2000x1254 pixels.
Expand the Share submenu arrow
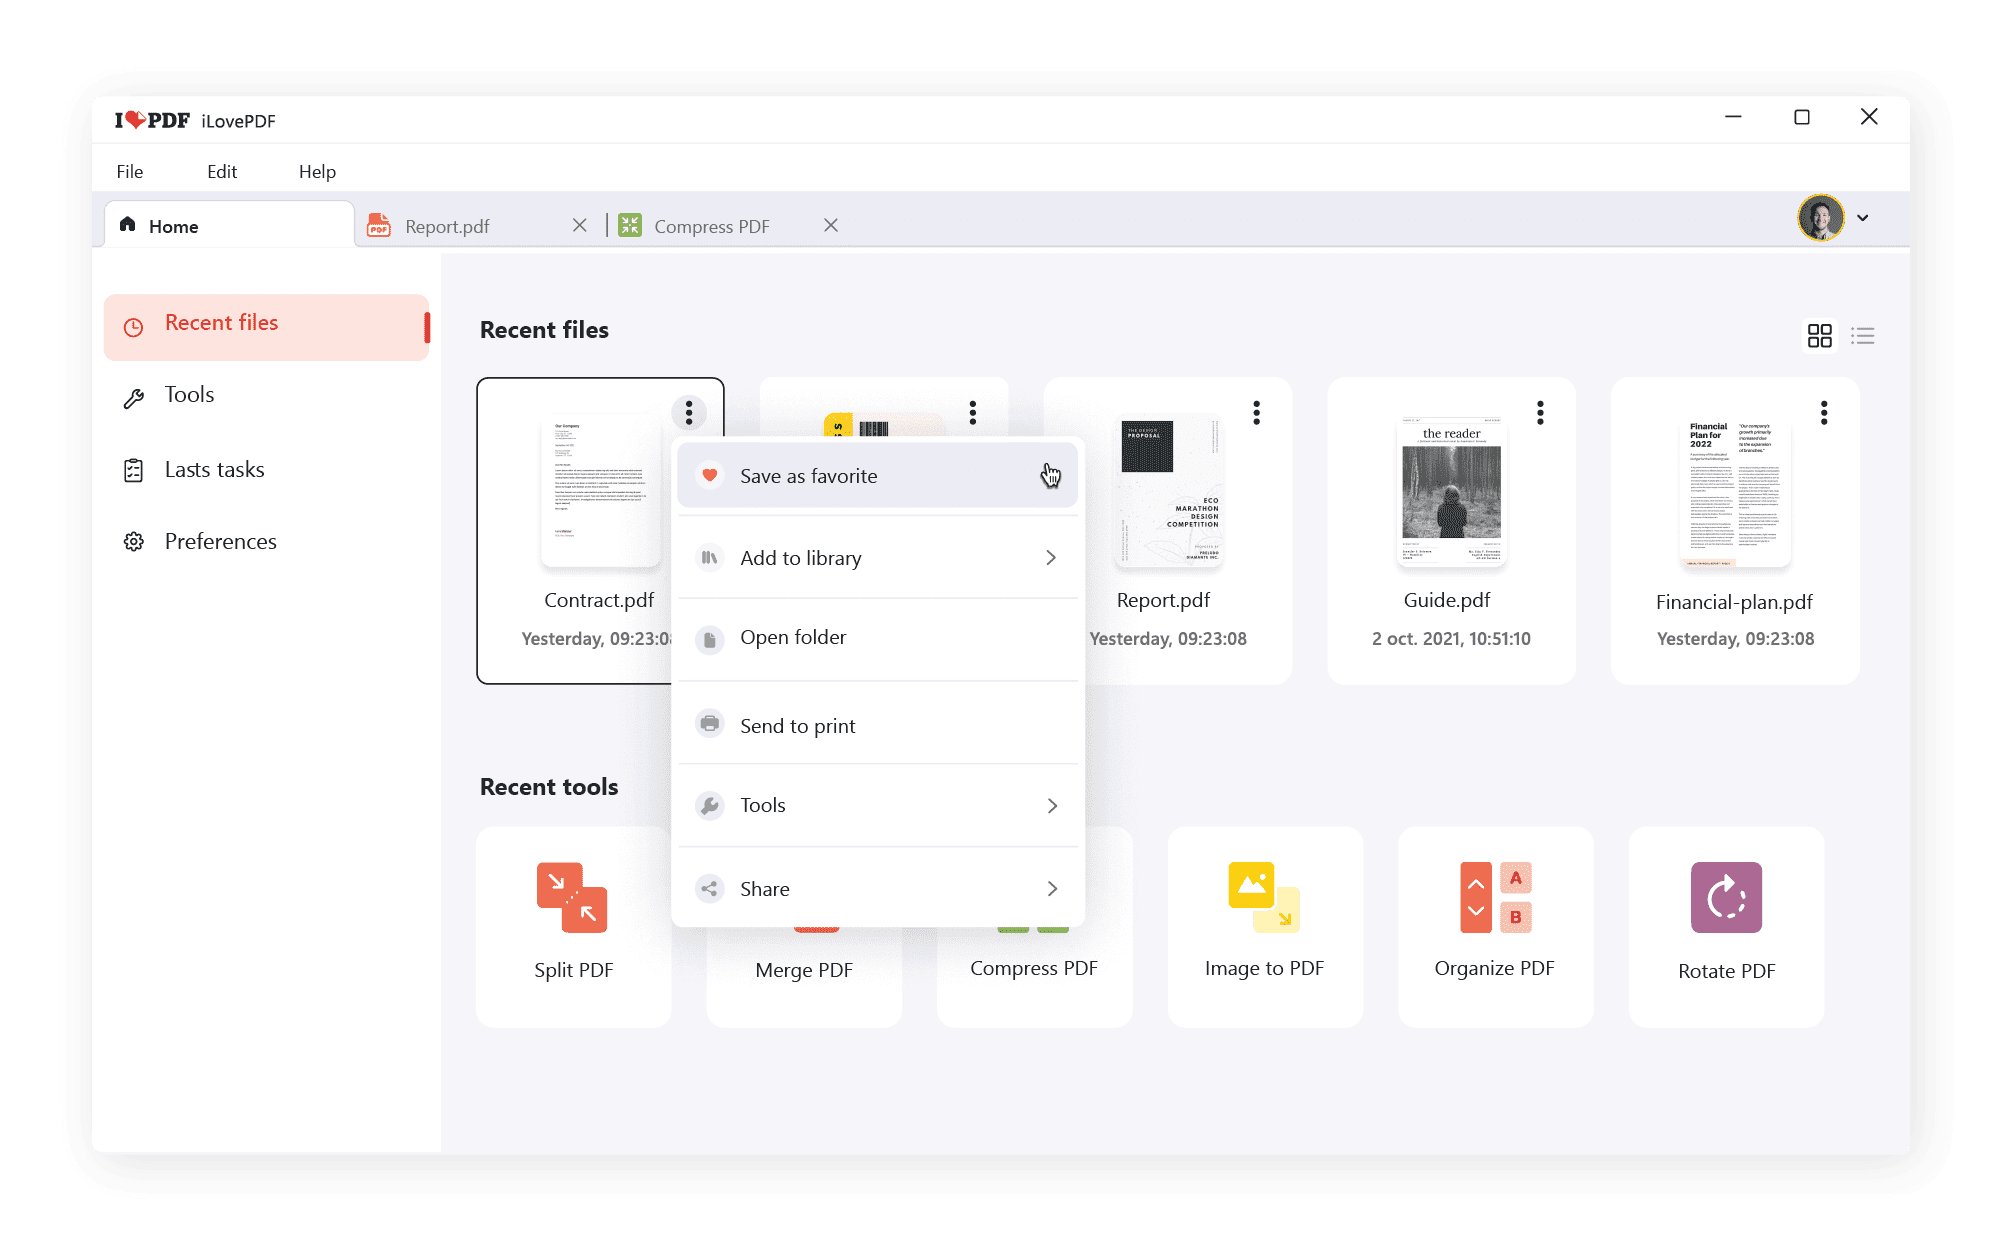(1052, 889)
